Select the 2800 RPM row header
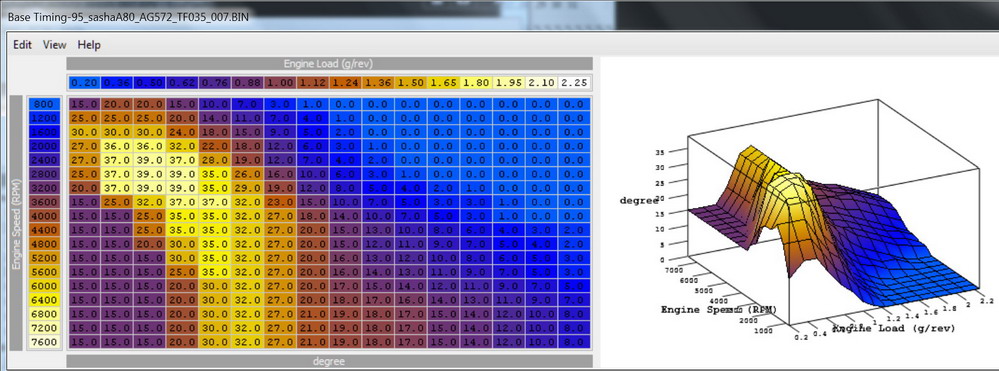Image resolution: width=999 pixels, height=371 pixels. (x=45, y=174)
